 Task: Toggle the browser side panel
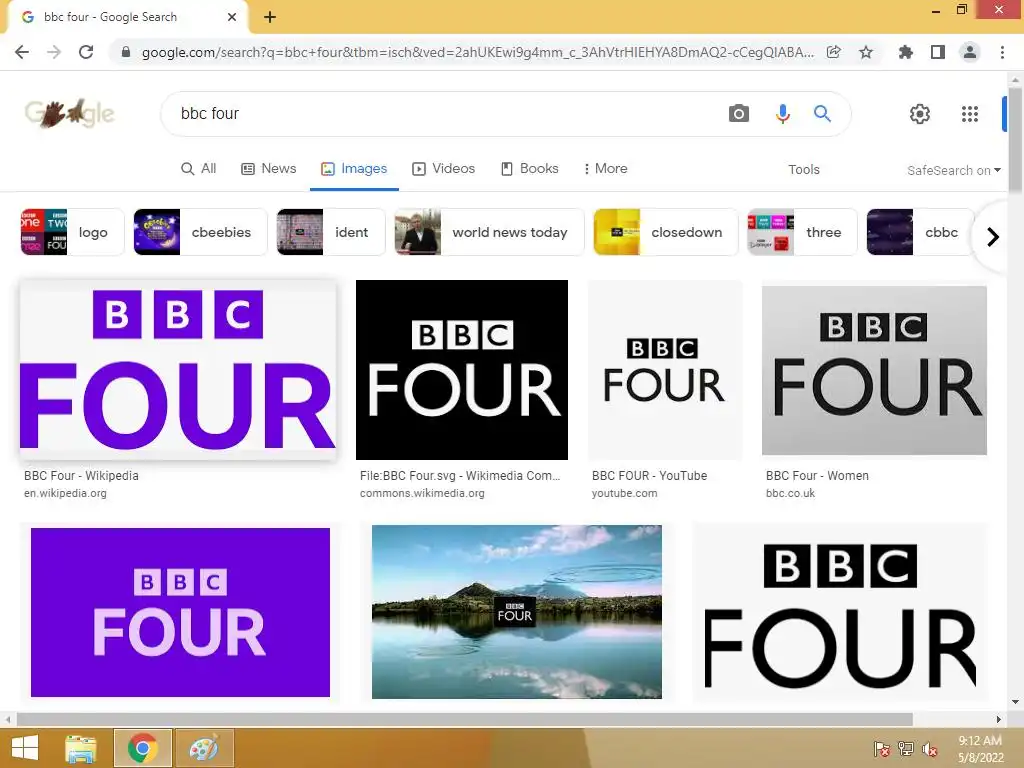pos(938,52)
